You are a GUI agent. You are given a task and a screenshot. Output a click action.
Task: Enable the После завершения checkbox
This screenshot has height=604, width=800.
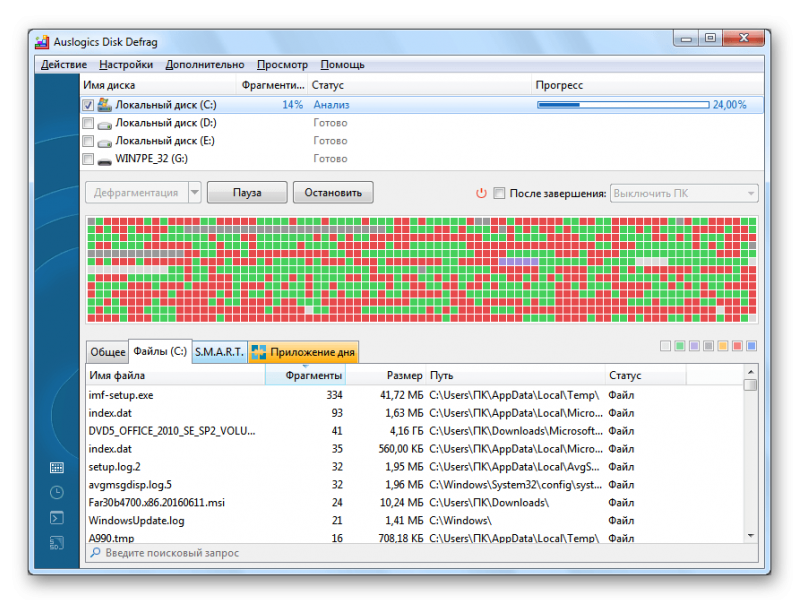point(499,193)
